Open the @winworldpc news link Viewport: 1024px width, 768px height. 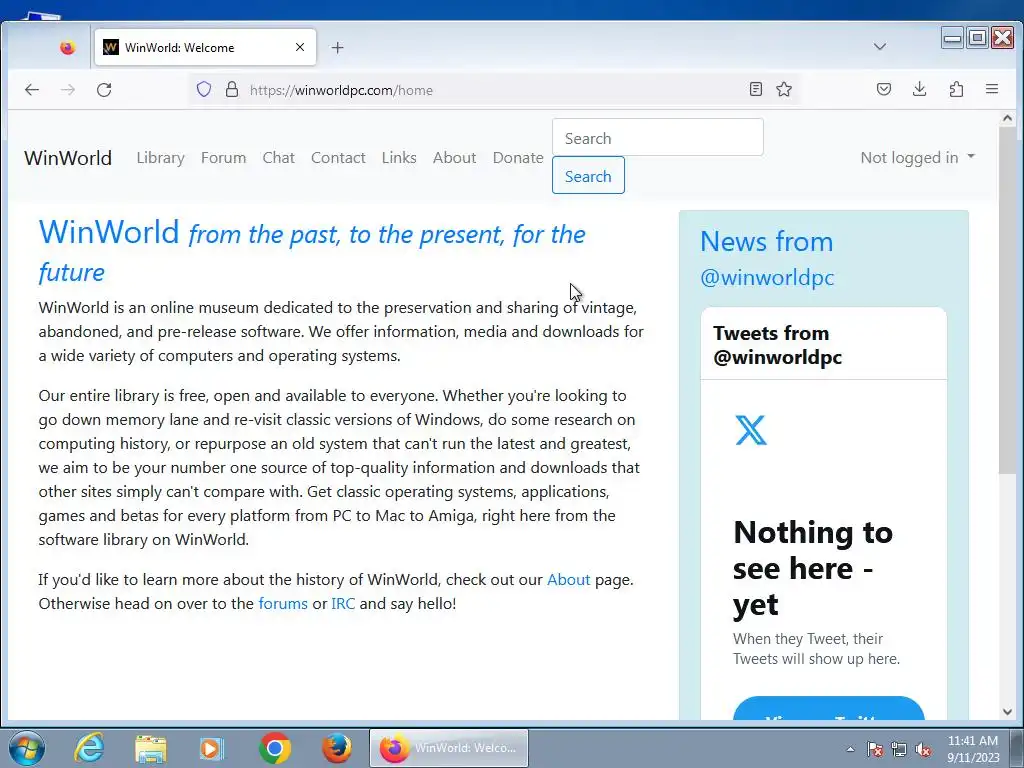767,278
